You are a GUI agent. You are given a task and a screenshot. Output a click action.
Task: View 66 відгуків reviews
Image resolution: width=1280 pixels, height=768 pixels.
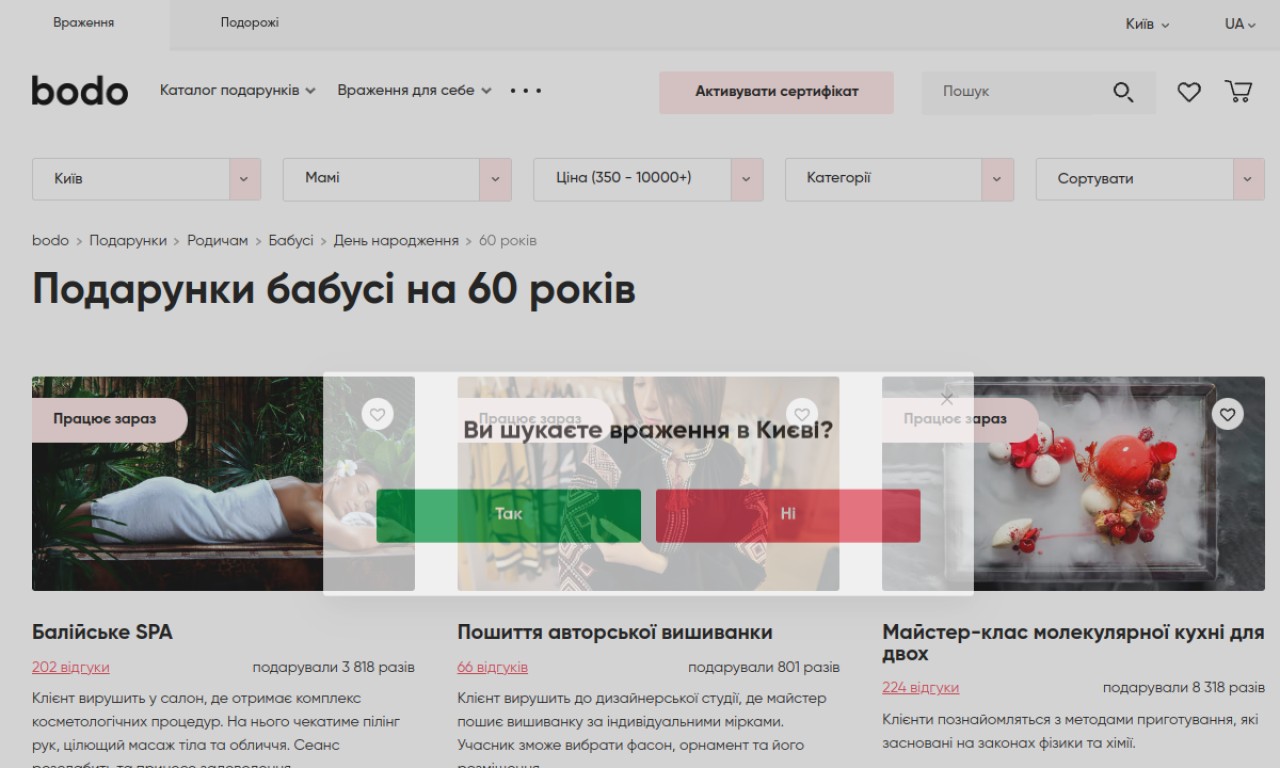coord(493,667)
